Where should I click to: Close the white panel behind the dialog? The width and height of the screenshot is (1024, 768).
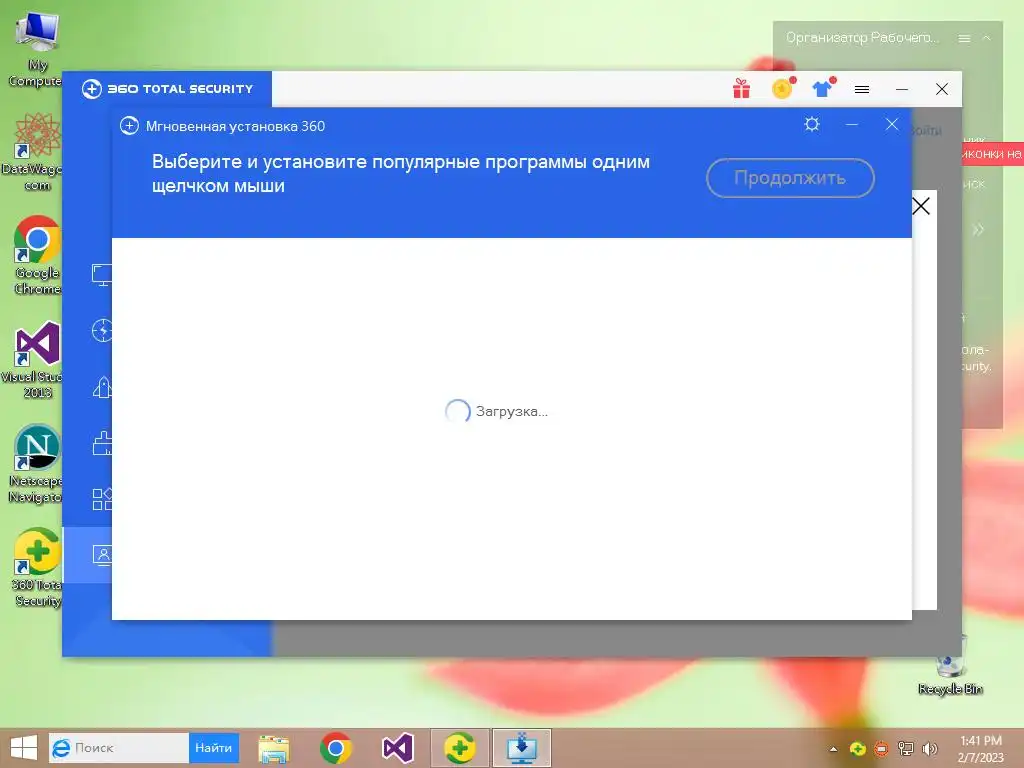pos(921,206)
